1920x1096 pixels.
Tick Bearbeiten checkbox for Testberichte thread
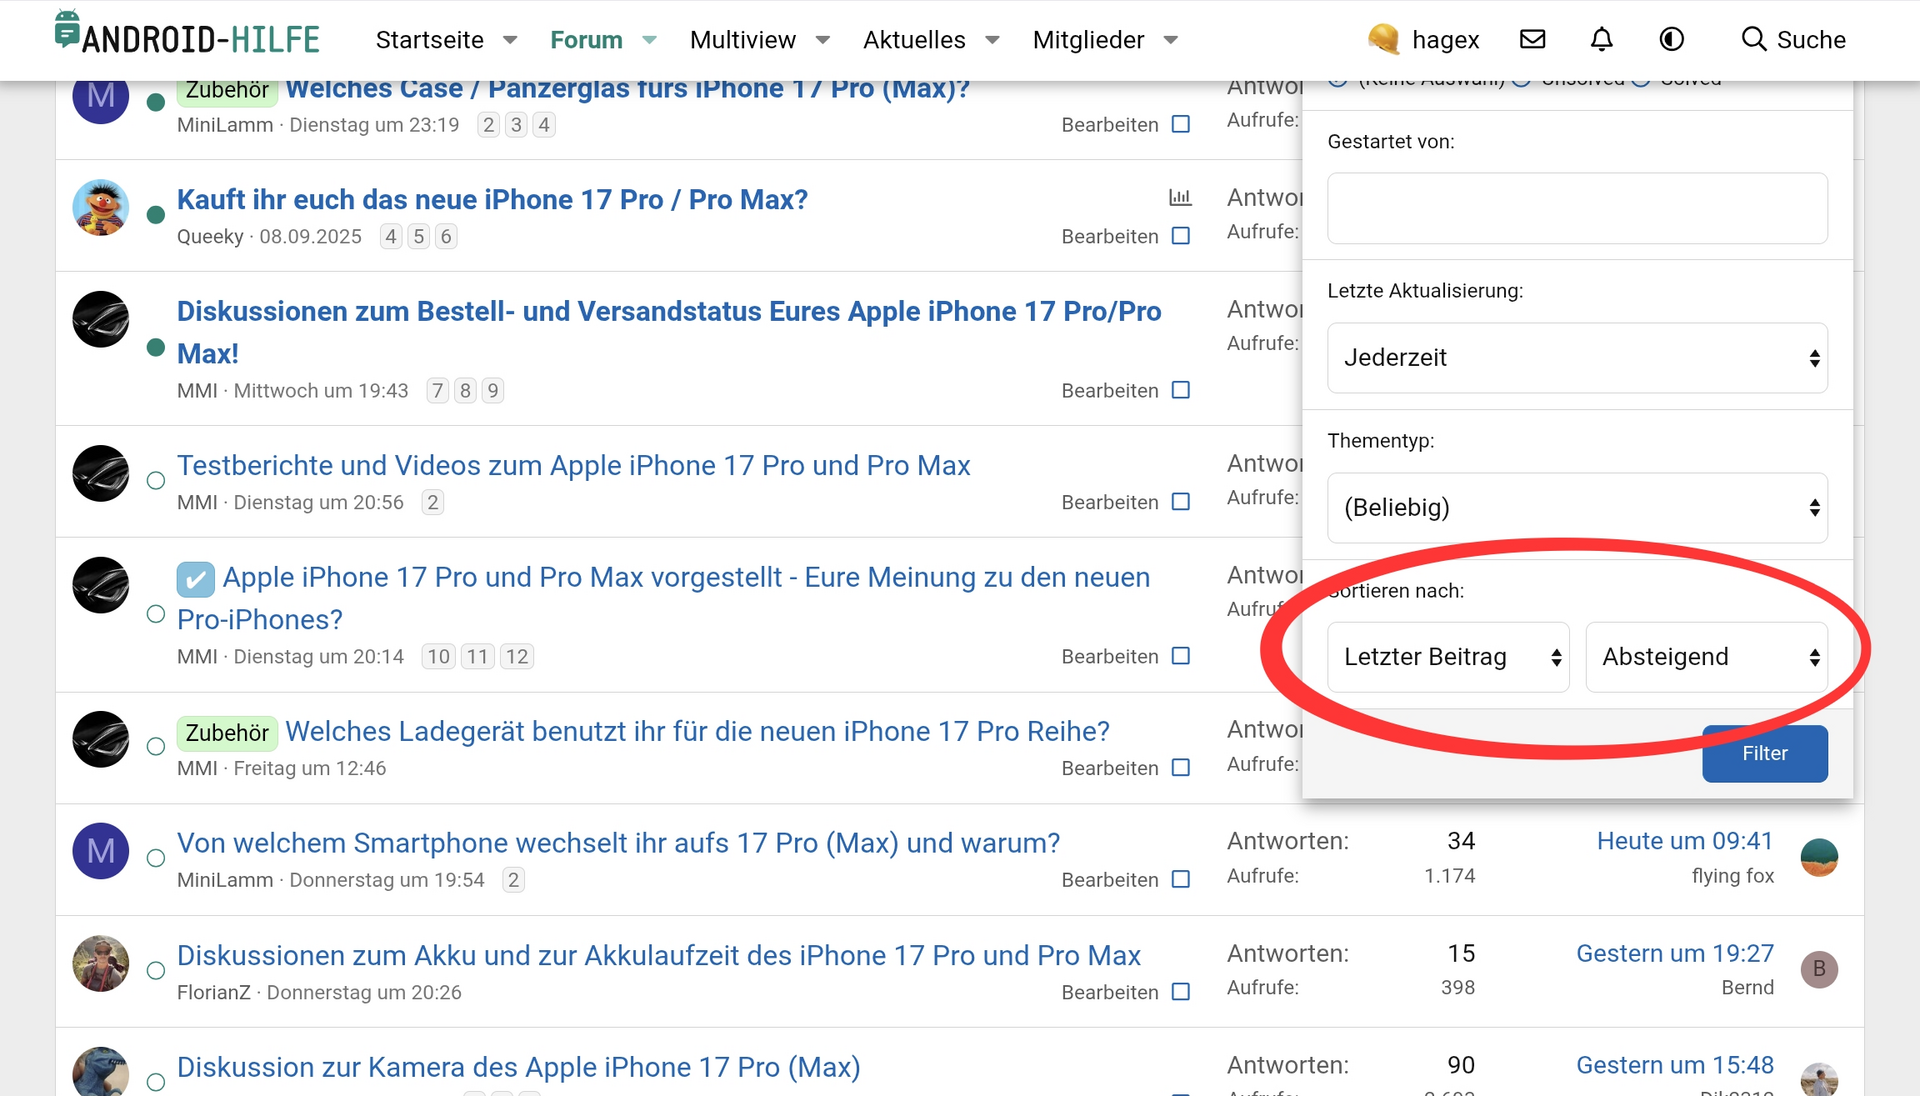1180,502
